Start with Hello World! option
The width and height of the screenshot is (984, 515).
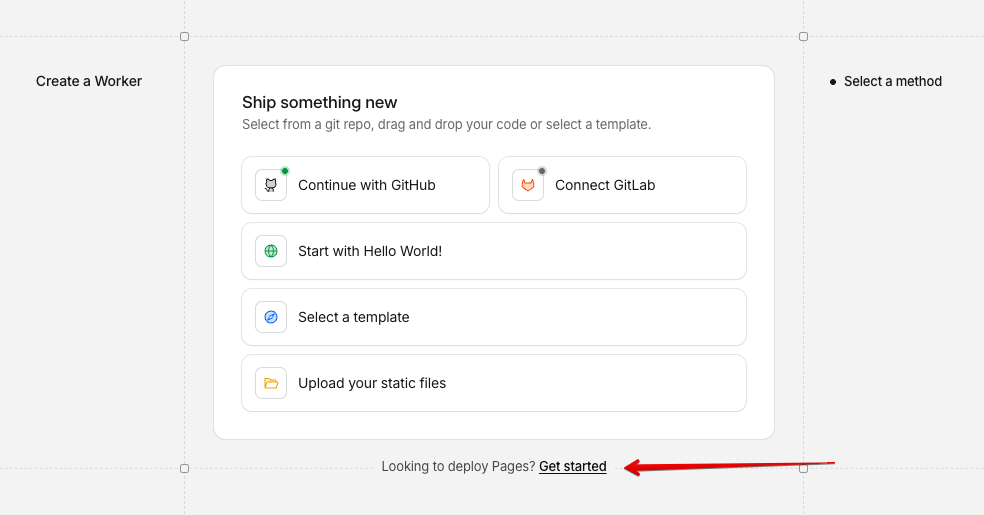click(x=494, y=251)
